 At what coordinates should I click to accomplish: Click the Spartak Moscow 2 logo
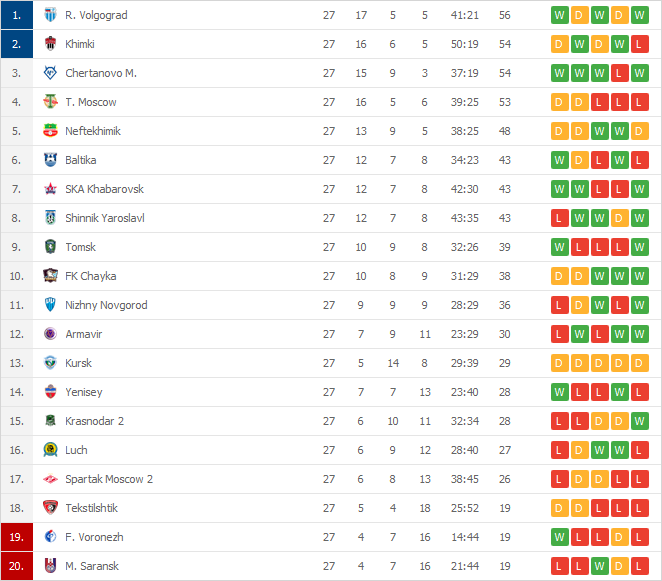click(50, 479)
